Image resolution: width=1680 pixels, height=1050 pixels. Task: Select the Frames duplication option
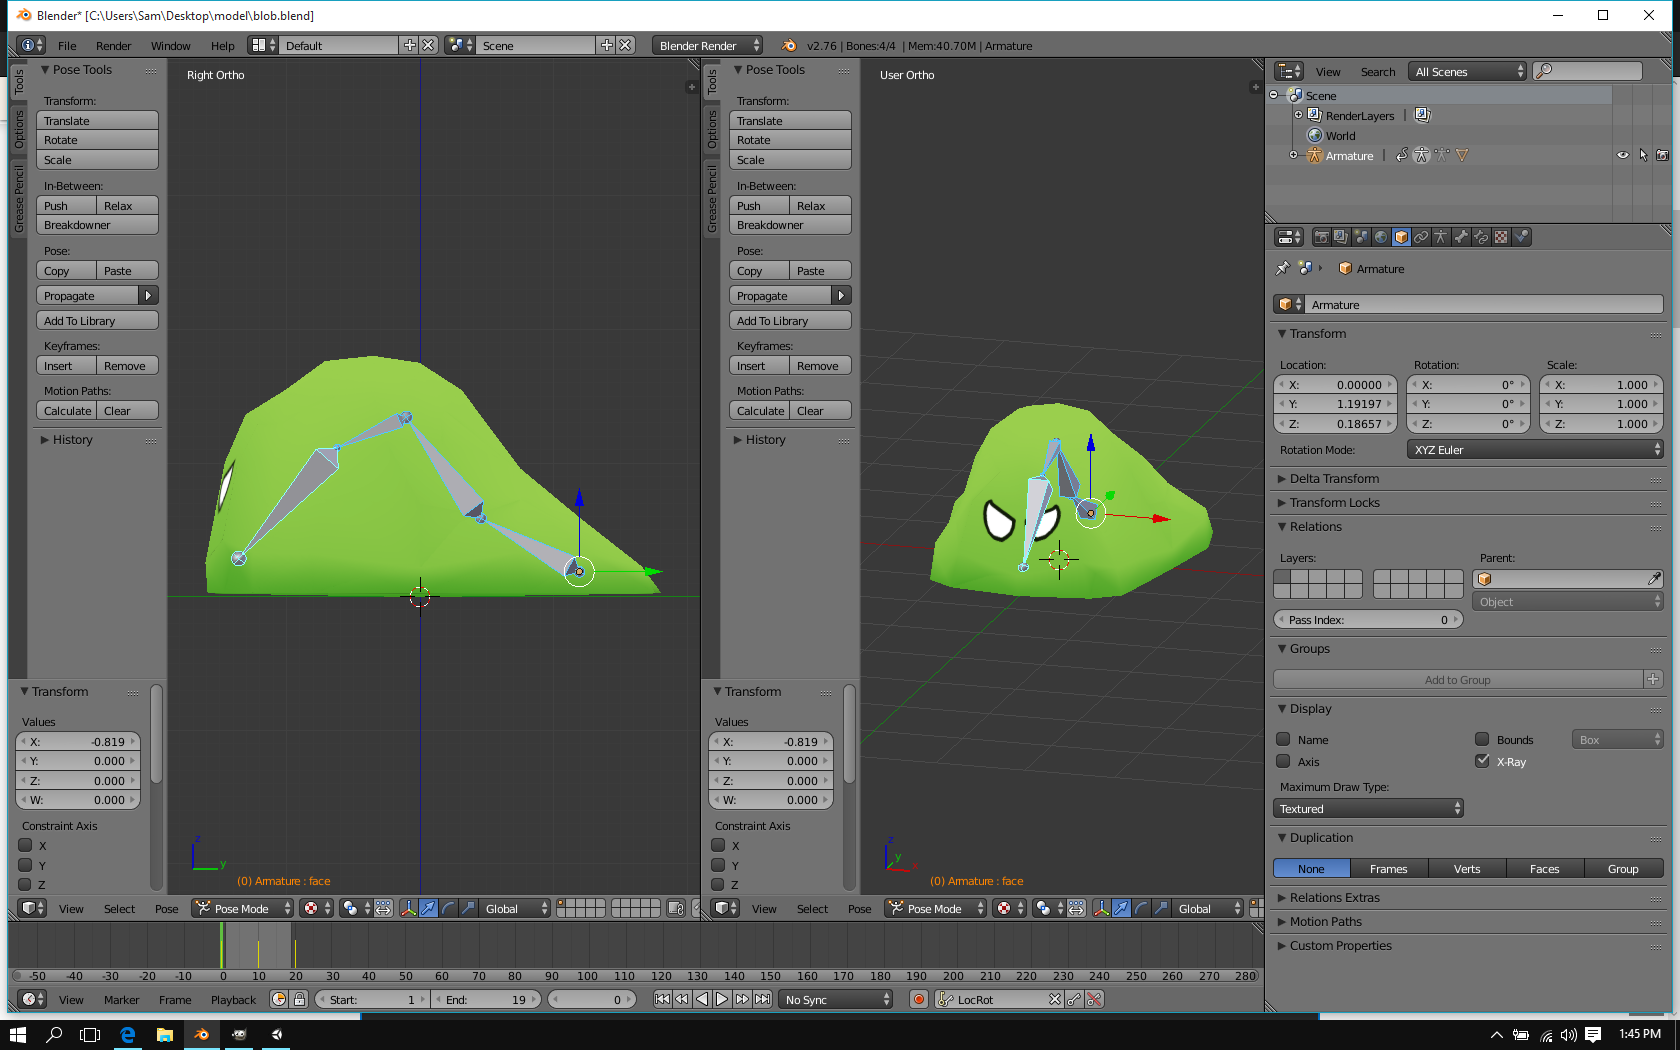pyautogui.click(x=1389, y=868)
